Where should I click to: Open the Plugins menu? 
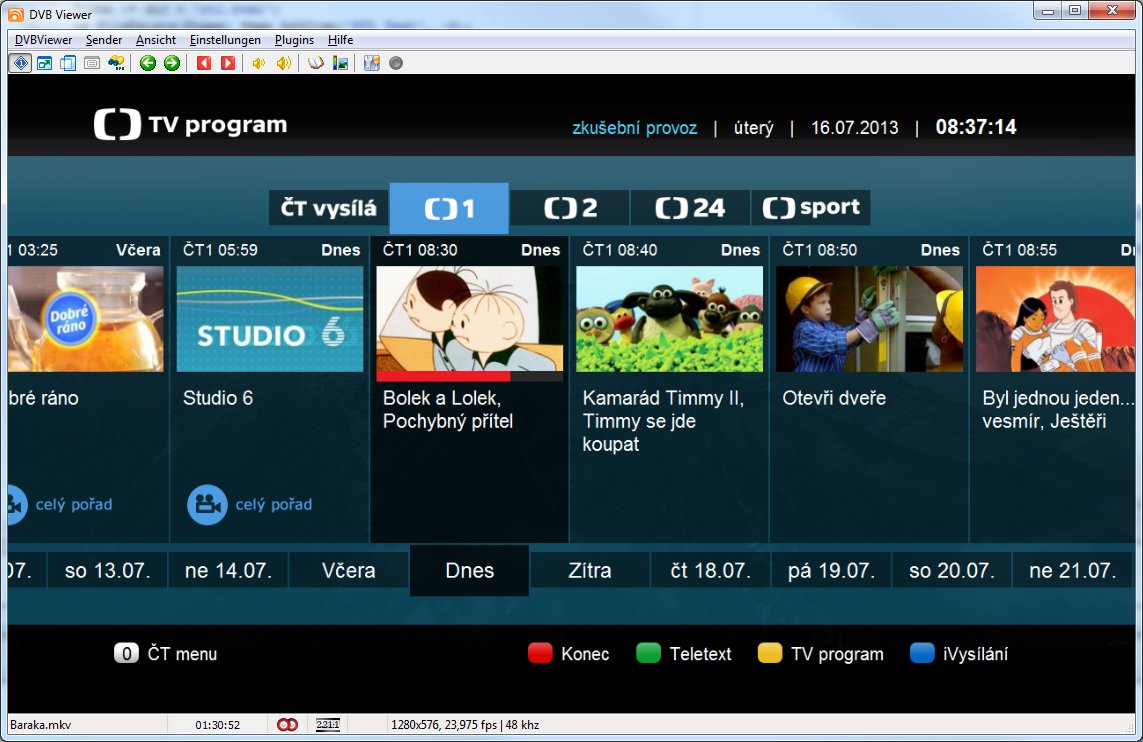[294, 40]
